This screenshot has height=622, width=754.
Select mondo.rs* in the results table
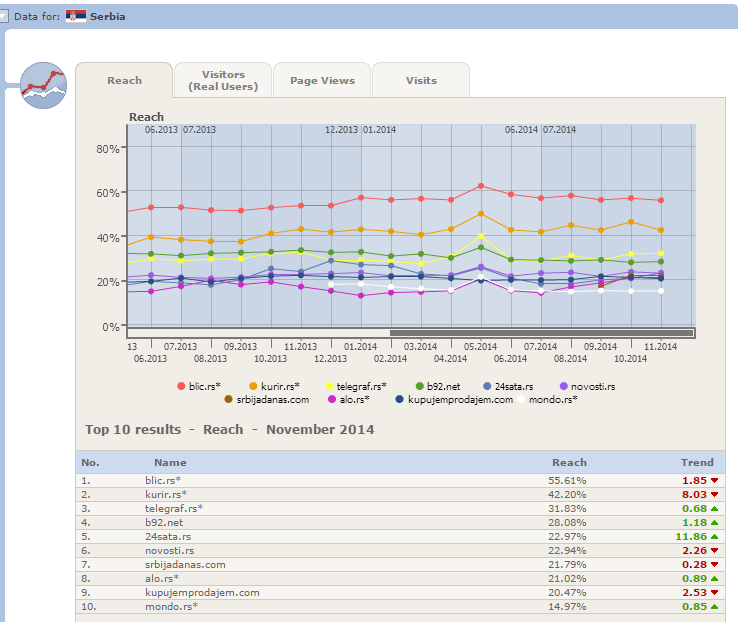click(x=171, y=607)
